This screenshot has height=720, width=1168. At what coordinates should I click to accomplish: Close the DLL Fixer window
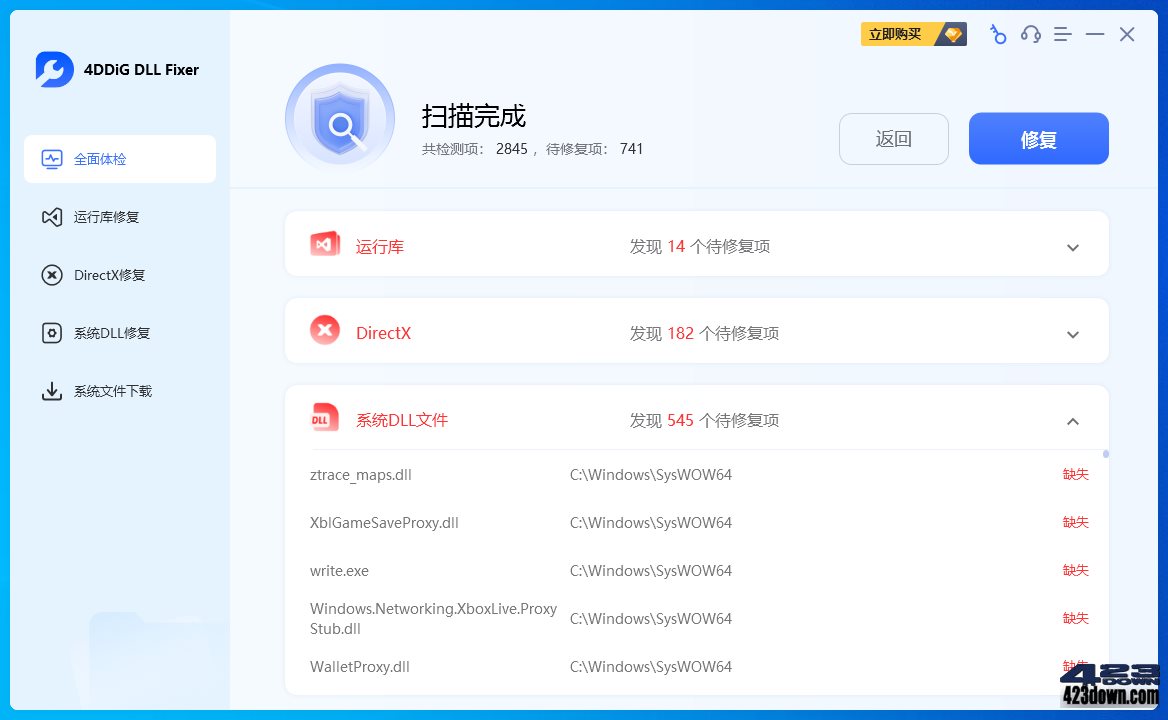(1127, 34)
